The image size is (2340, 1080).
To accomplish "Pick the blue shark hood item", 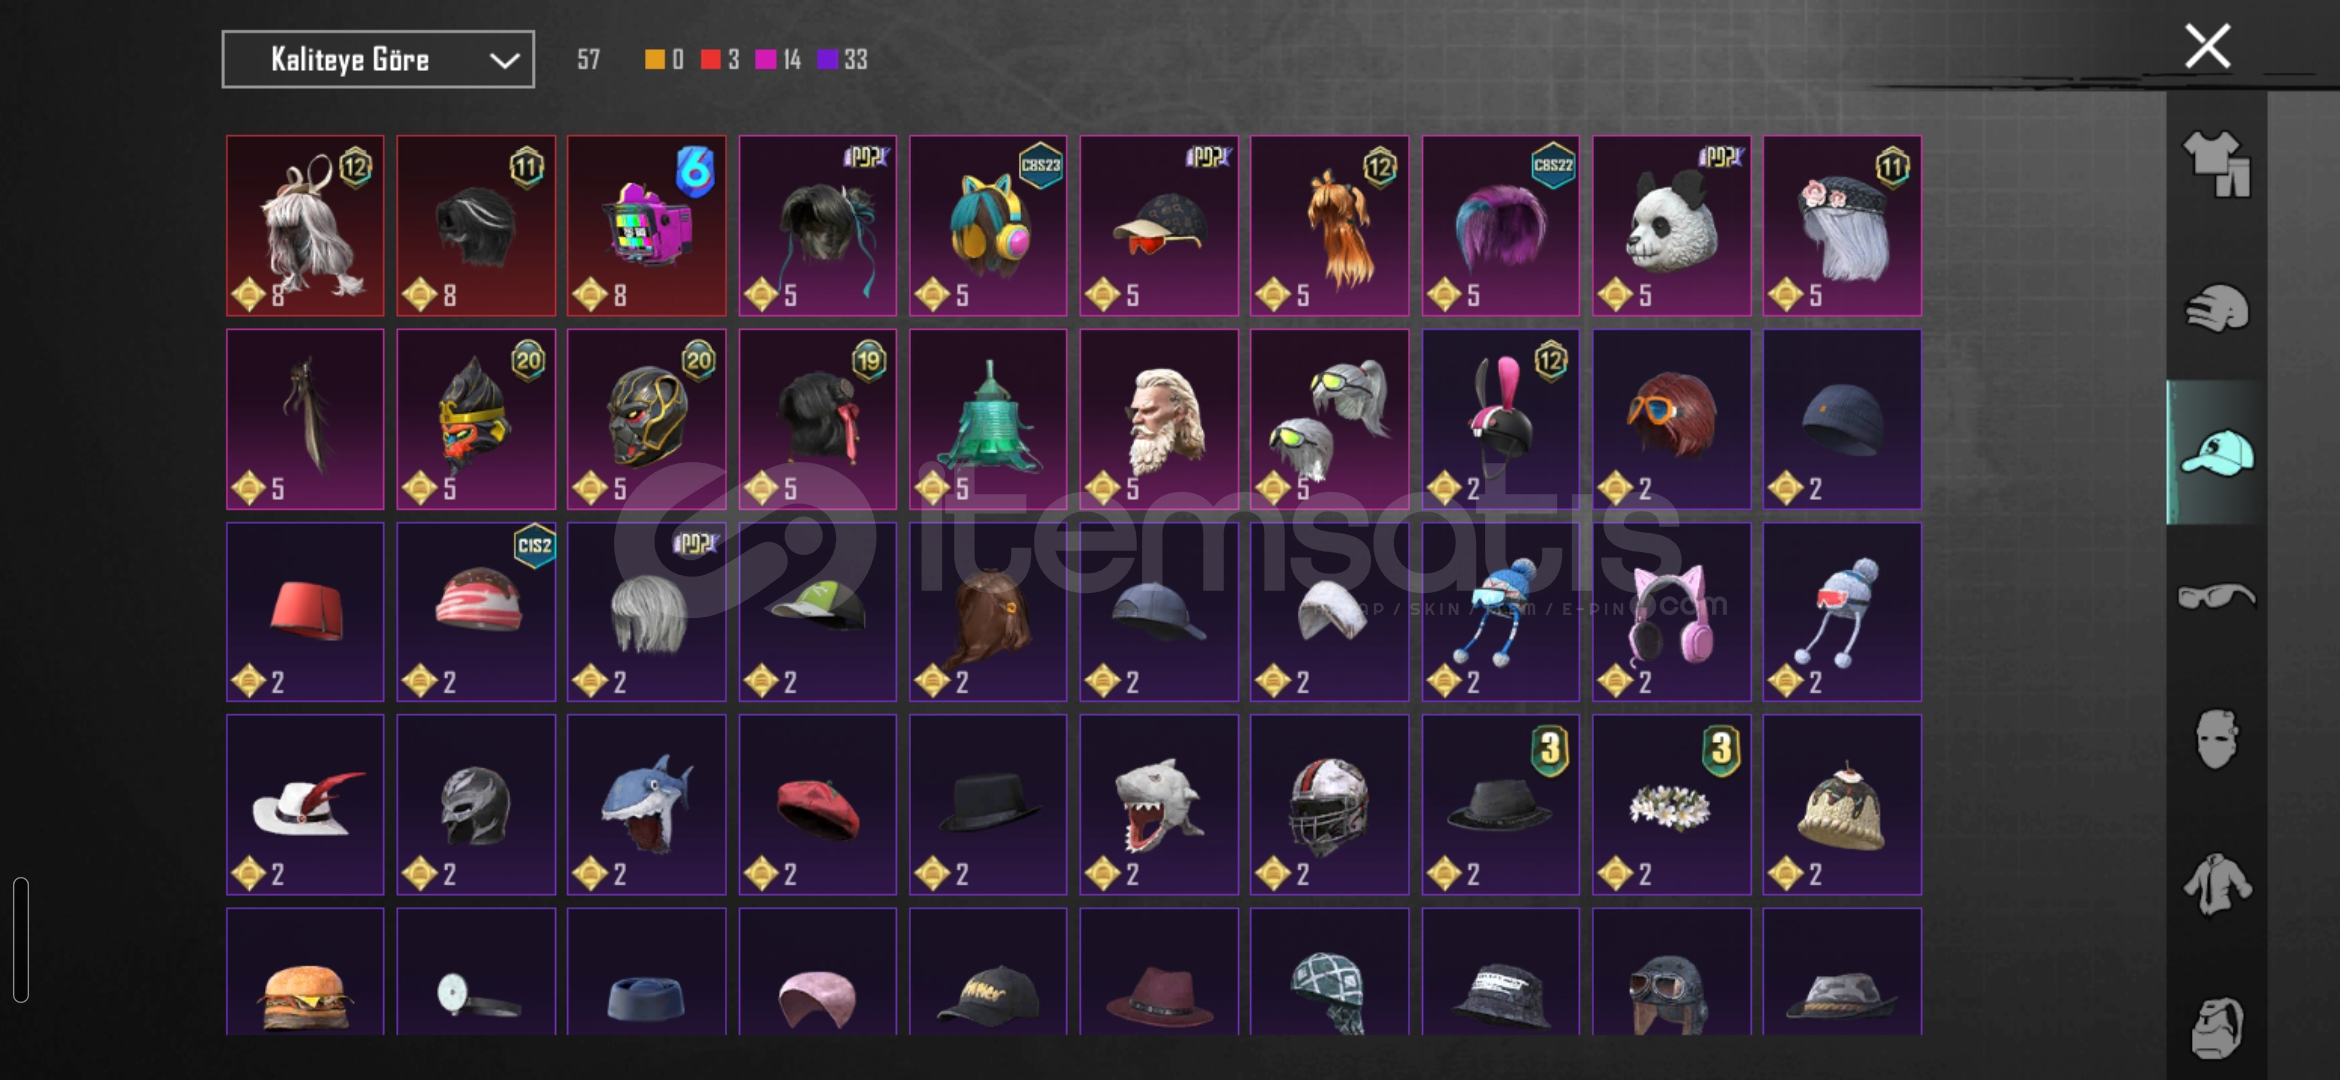I will [646, 805].
